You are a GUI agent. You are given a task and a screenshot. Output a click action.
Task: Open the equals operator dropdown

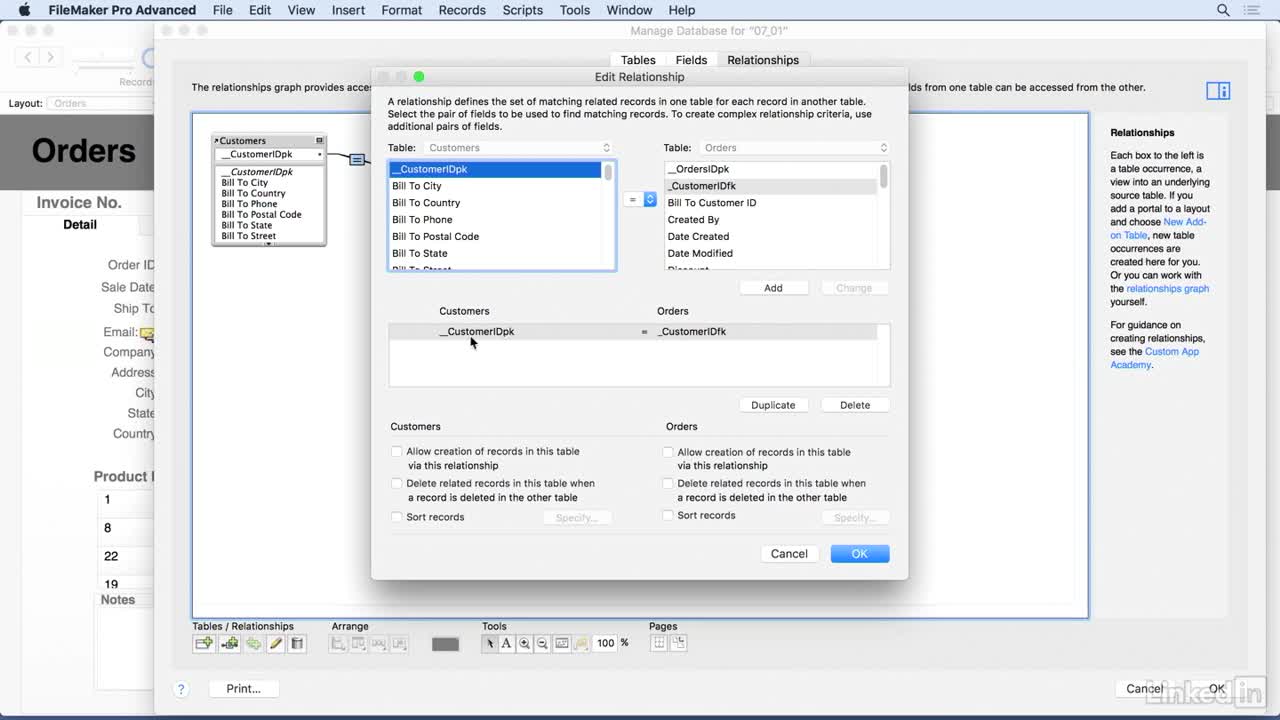tap(640, 200)
